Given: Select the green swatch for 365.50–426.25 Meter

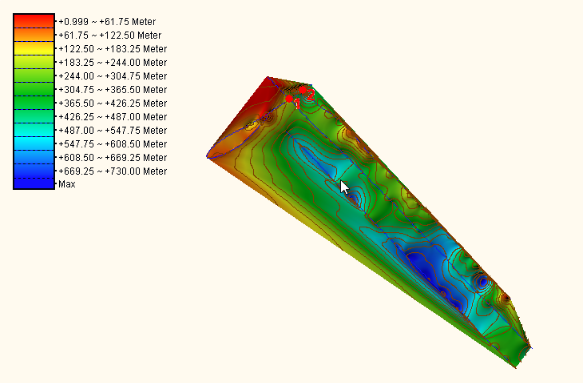Looking at the screenshot, I should coord(34,103).
